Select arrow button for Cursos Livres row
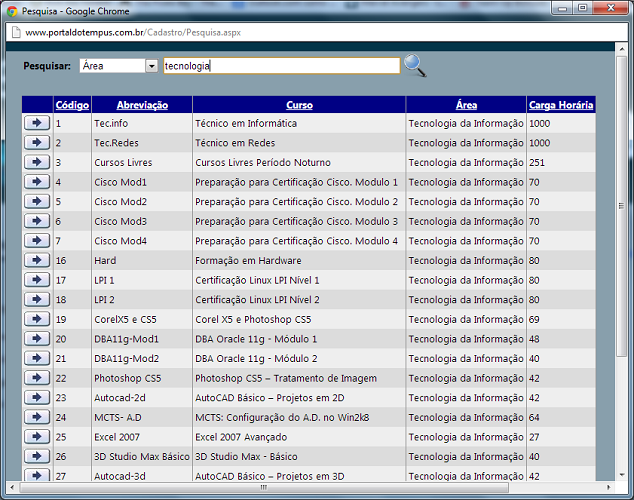 [x=37, y=162]
